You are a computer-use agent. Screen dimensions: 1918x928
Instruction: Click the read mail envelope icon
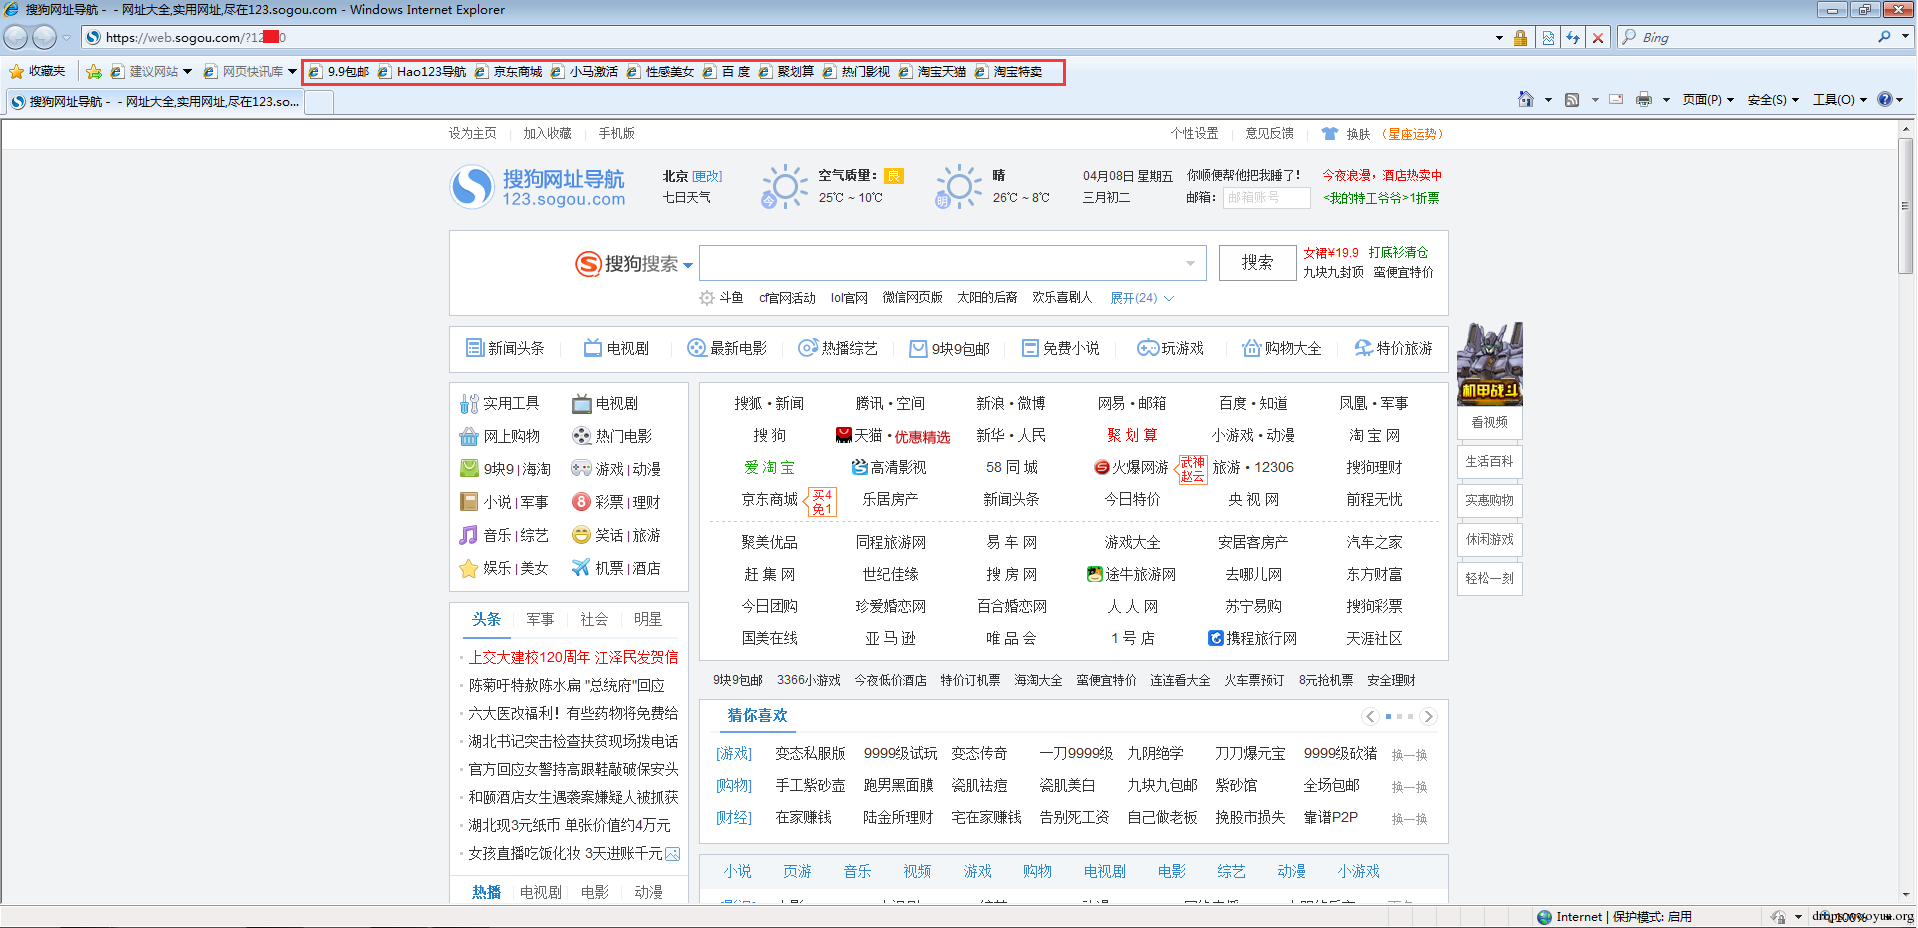point(1616,99)
